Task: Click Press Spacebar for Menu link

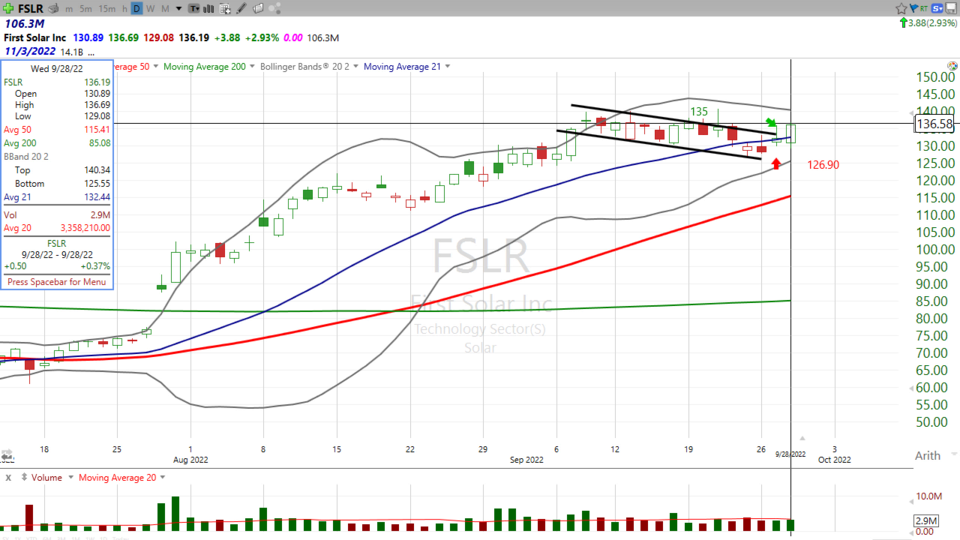Action: point(56,282)
